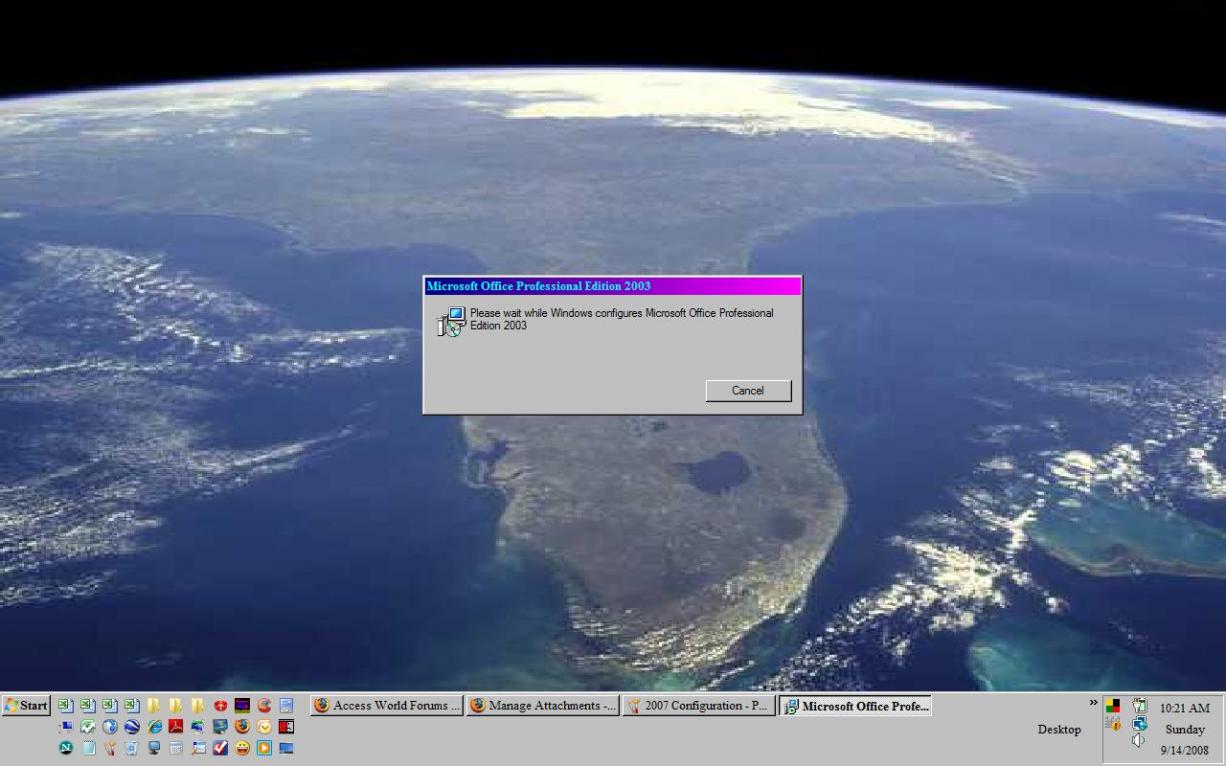The image size is (1226, 766).
Task: Open the security alert tray icon
Action: [x=1113, y=724]
